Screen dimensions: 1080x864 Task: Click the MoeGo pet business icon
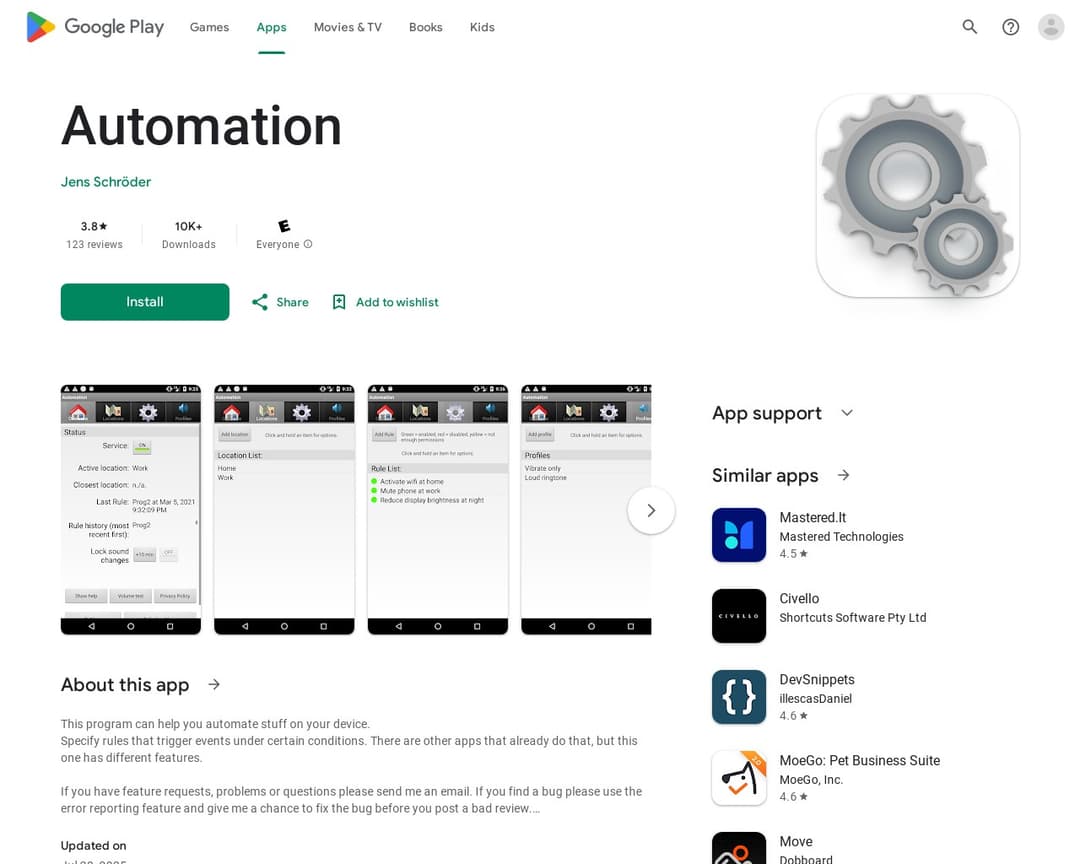point(739,778)
